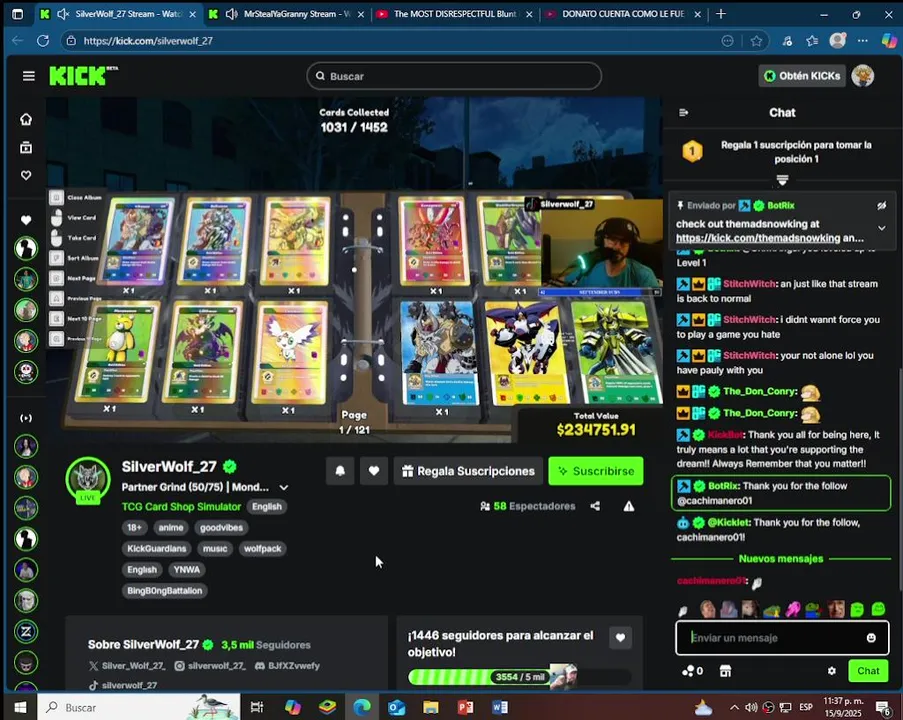
Task: Hide the pinned BotRix message
Action: point(882,206)
